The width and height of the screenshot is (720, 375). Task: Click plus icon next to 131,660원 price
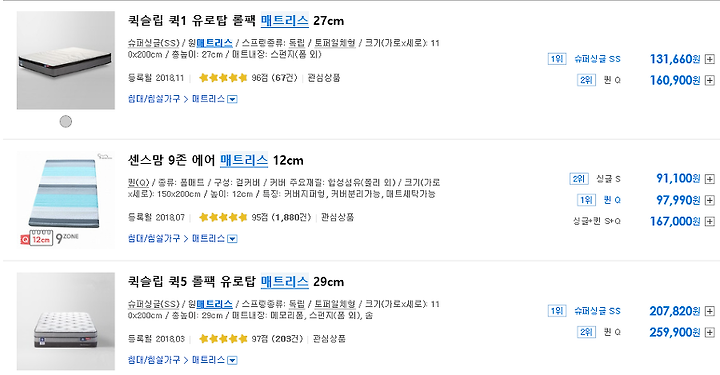click(709, 59)
